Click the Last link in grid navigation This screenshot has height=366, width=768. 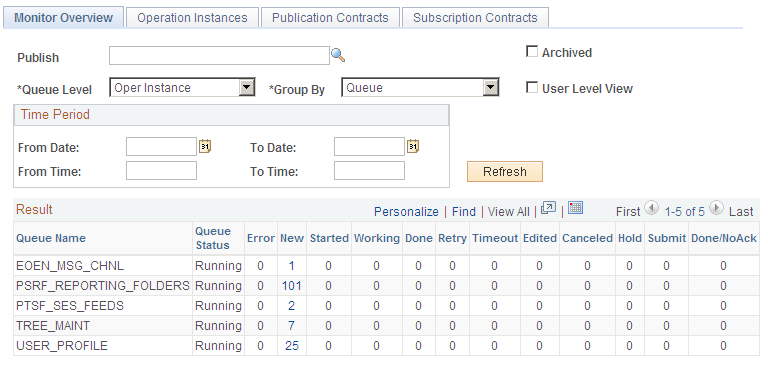point(741,212)
